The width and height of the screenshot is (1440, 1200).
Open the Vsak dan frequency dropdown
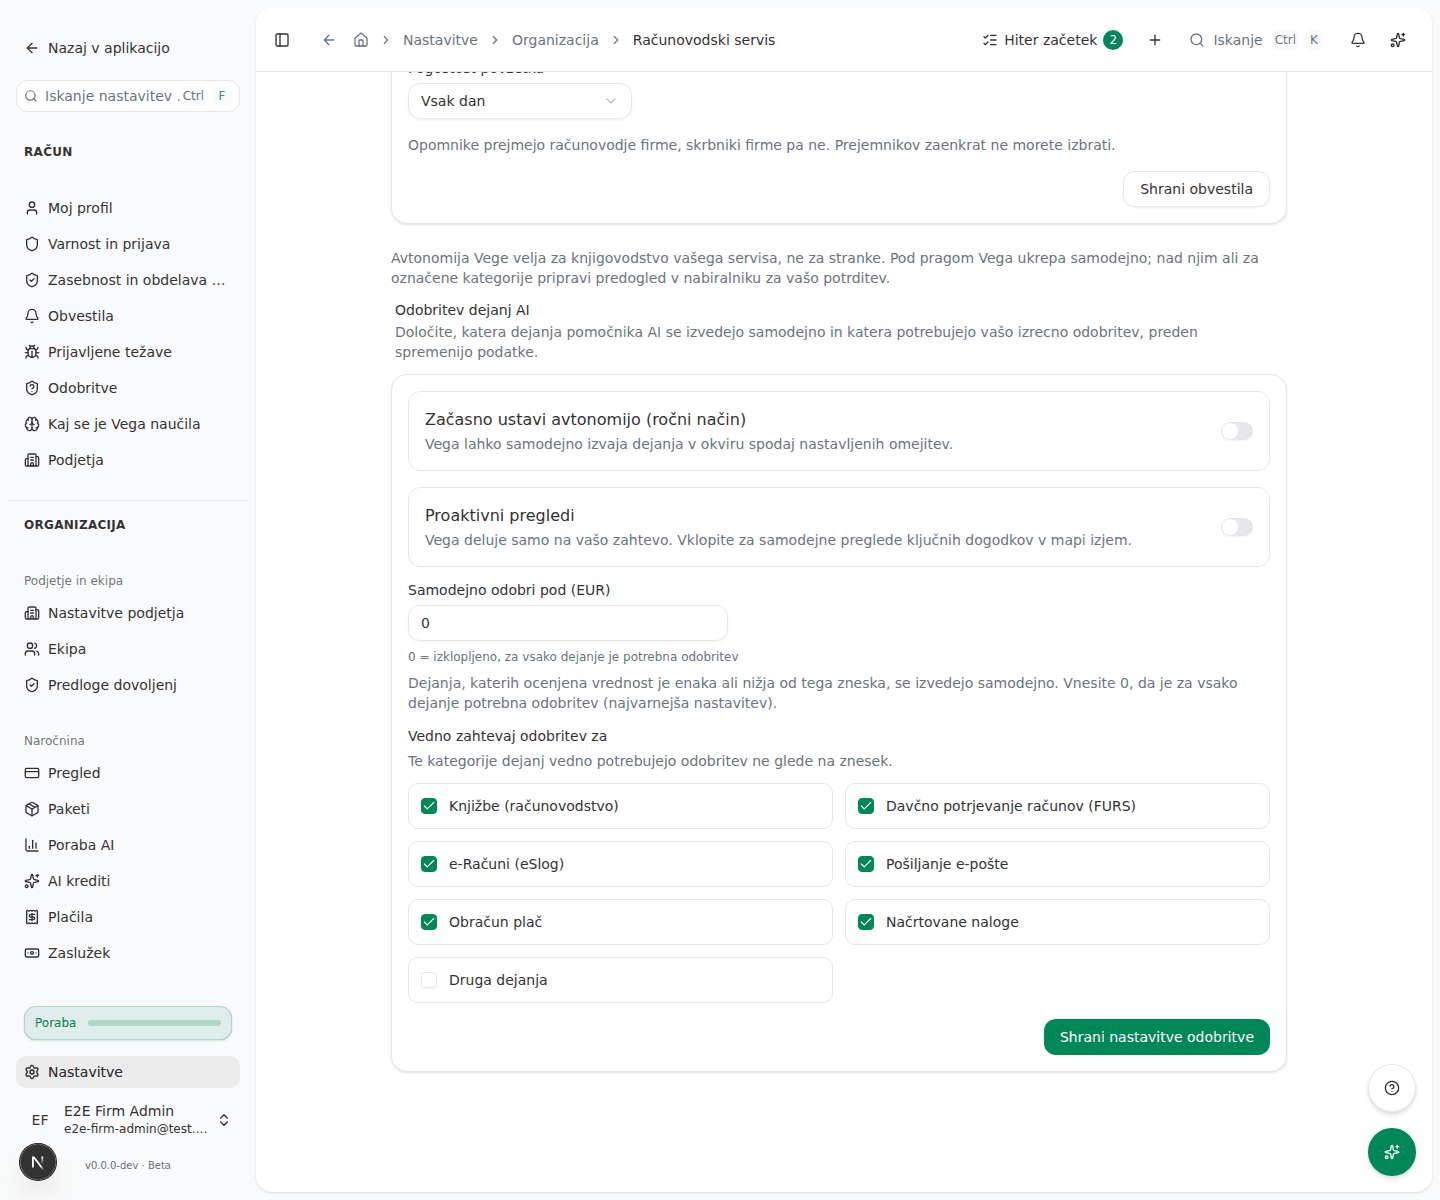click(x=520, y=101)
